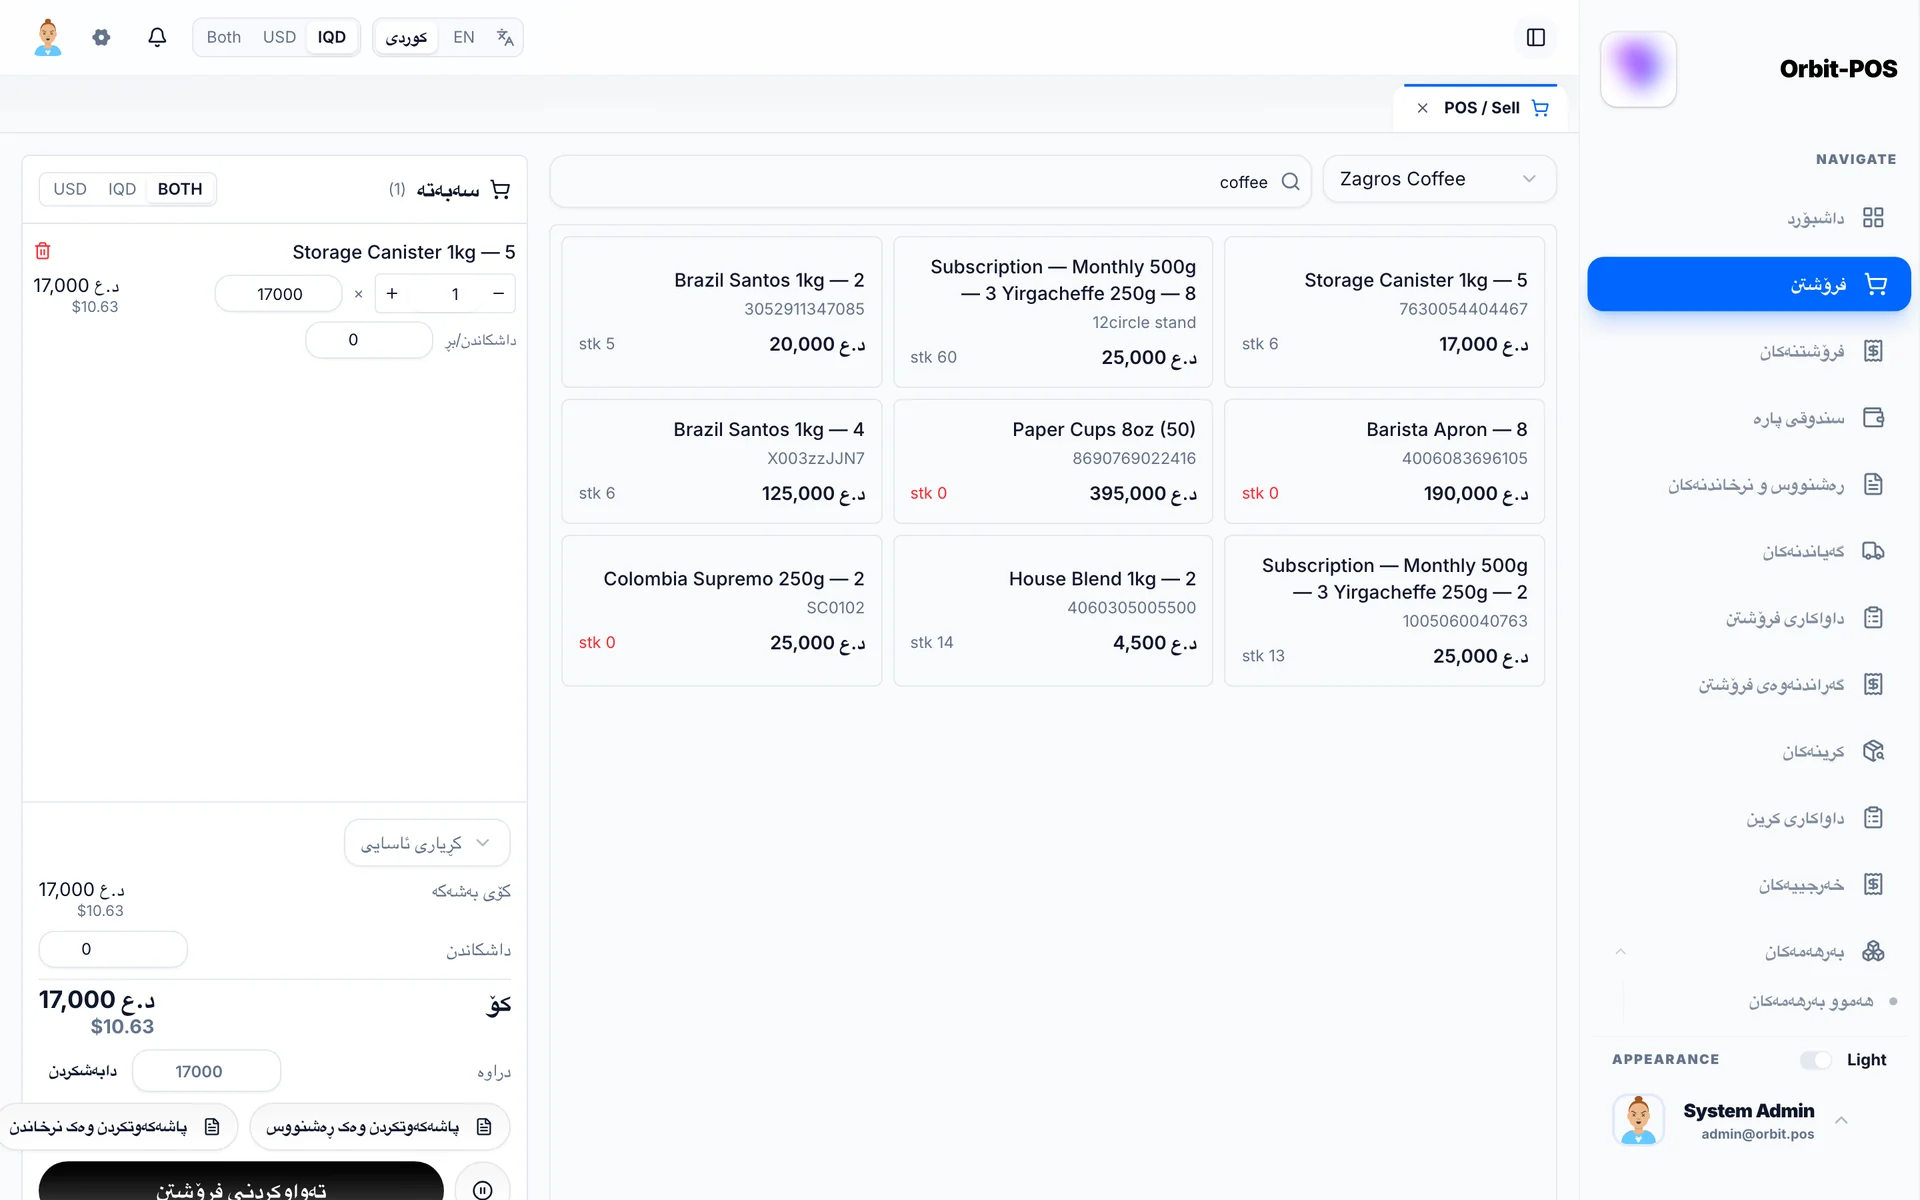Select the POS / Sell tab
Screen dimensions: 1920x1200
point(1481,108)
